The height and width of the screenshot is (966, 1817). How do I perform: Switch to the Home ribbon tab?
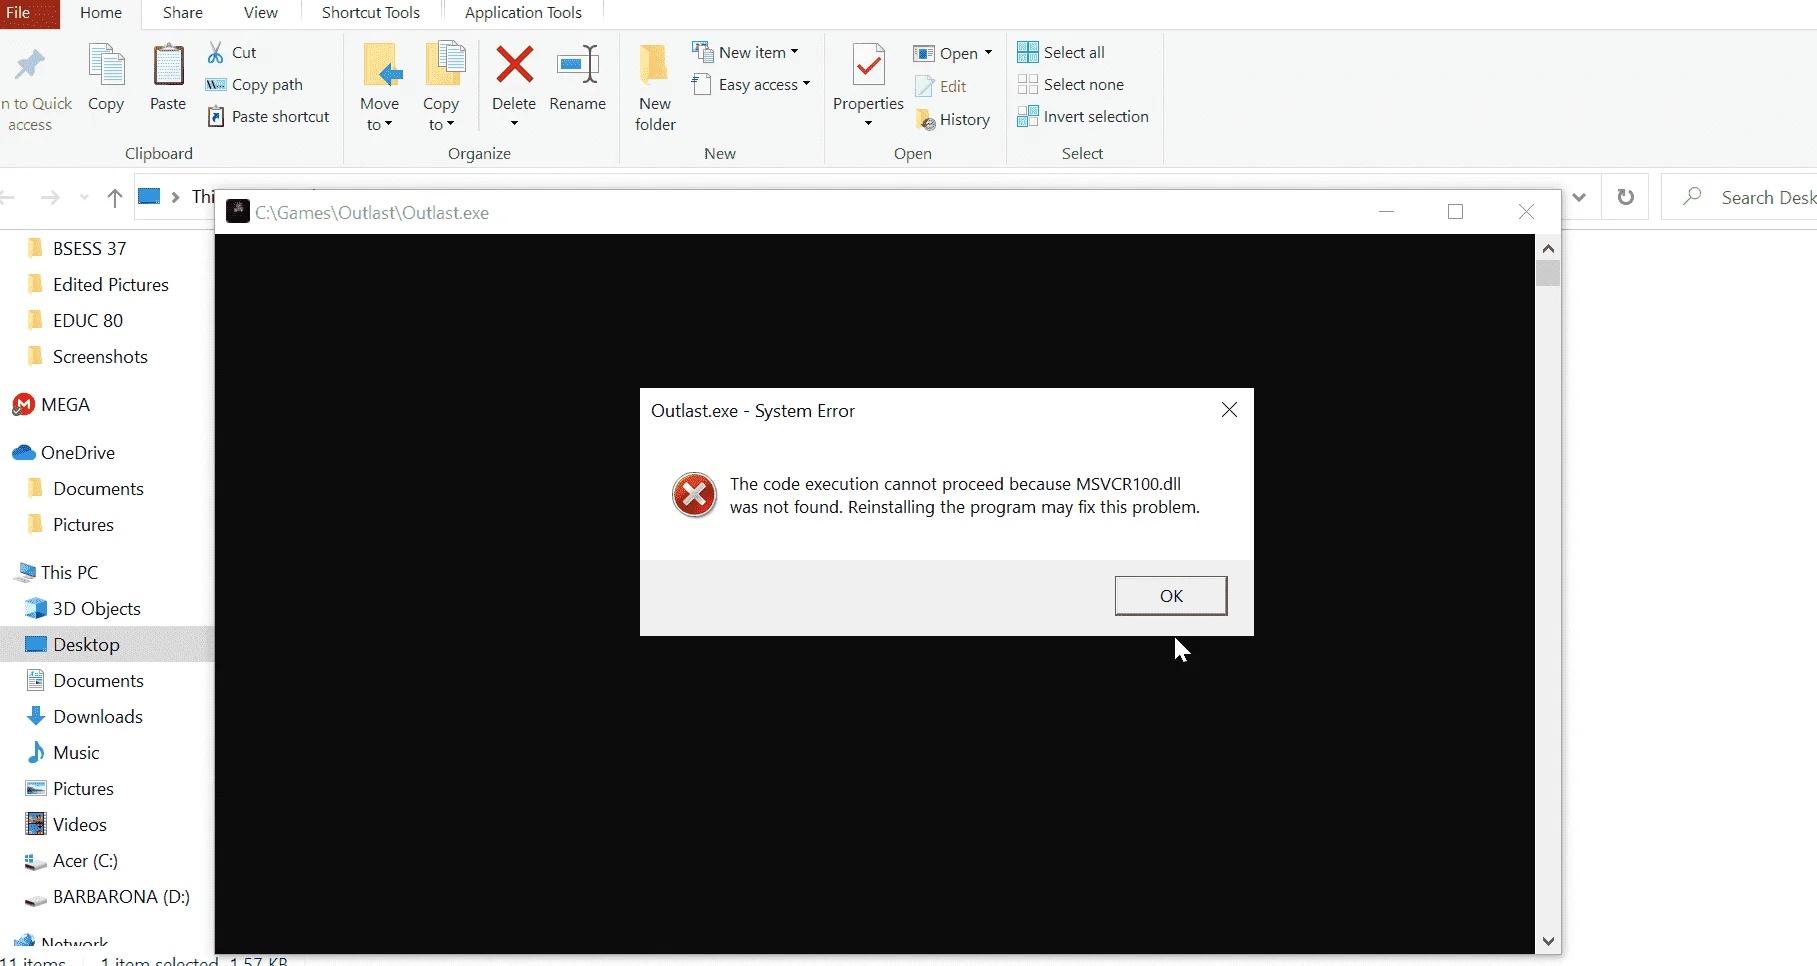click(101, 14)
